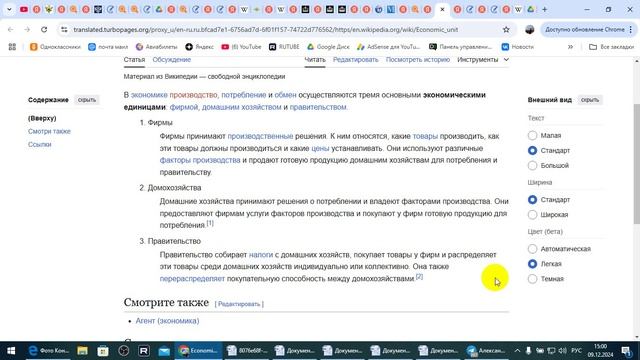Open a new tab with the plus icon

coord(544,9)
